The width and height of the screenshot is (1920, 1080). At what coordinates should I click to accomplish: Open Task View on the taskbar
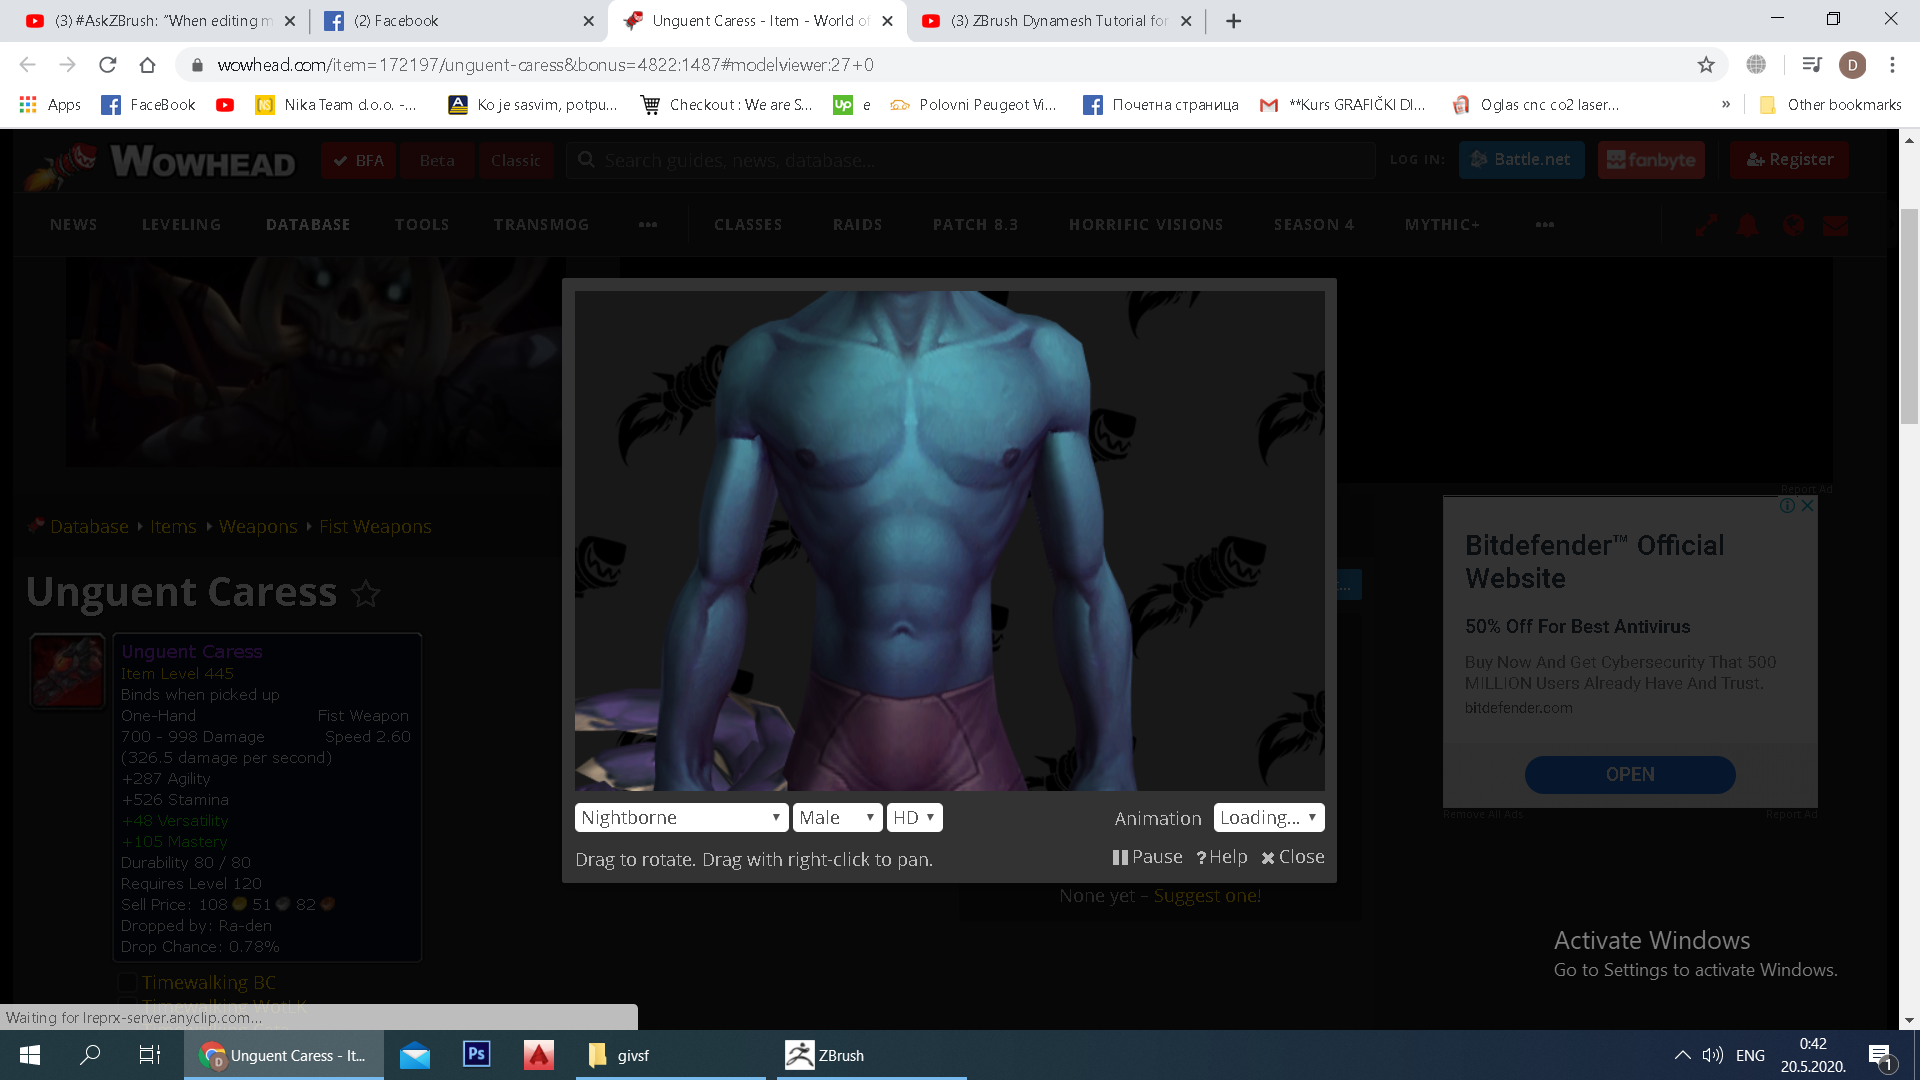149,1055
